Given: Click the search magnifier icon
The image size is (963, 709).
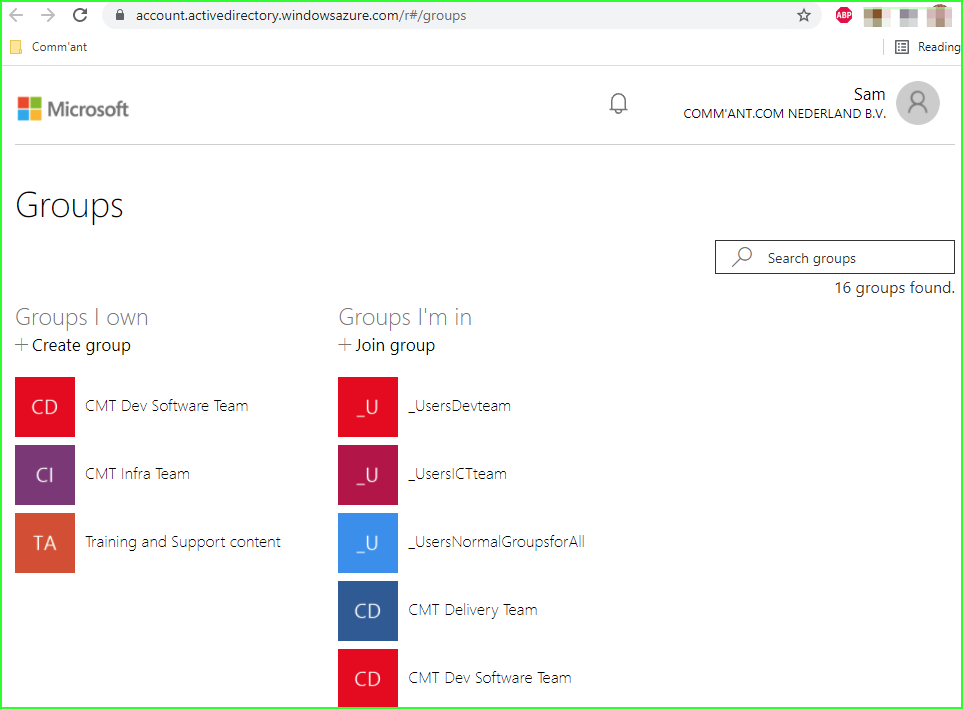Looking at the screenshot, I should tap(742, 257).
